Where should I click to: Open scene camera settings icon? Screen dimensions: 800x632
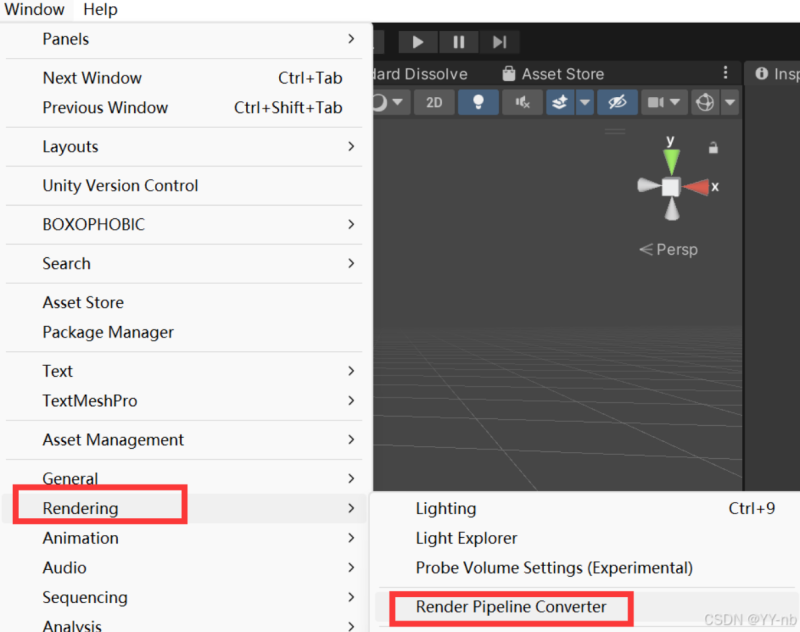[x=657, y=102]
